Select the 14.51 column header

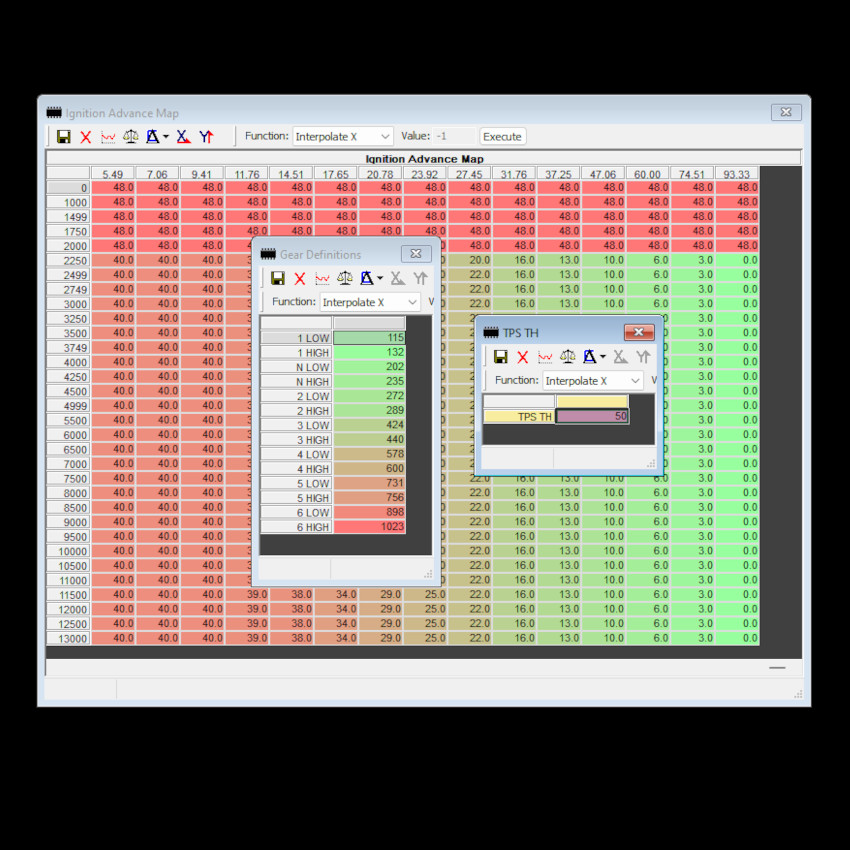(x=291, y=173)
